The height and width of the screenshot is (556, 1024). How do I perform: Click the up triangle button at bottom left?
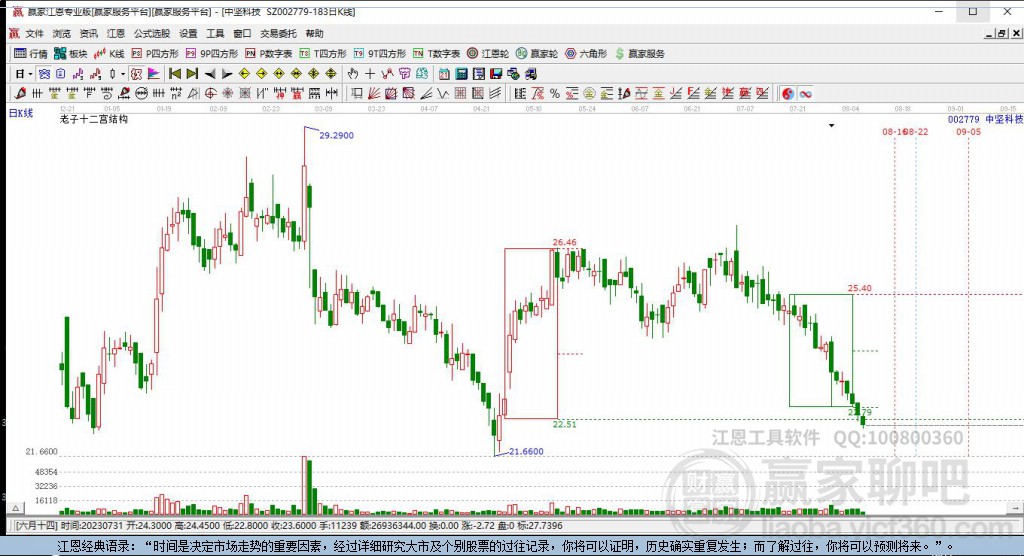(x=16, y=508)
